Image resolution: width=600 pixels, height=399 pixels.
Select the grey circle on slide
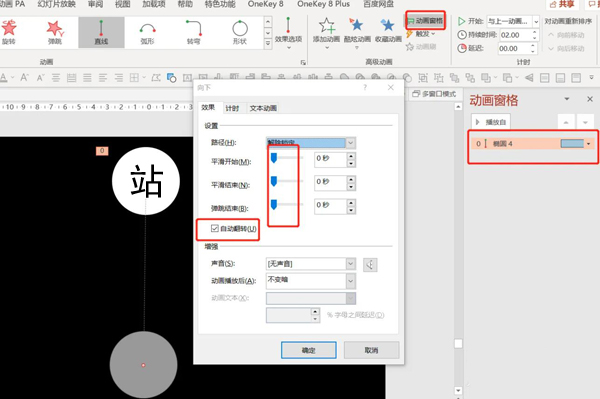[x=143, y=365]
